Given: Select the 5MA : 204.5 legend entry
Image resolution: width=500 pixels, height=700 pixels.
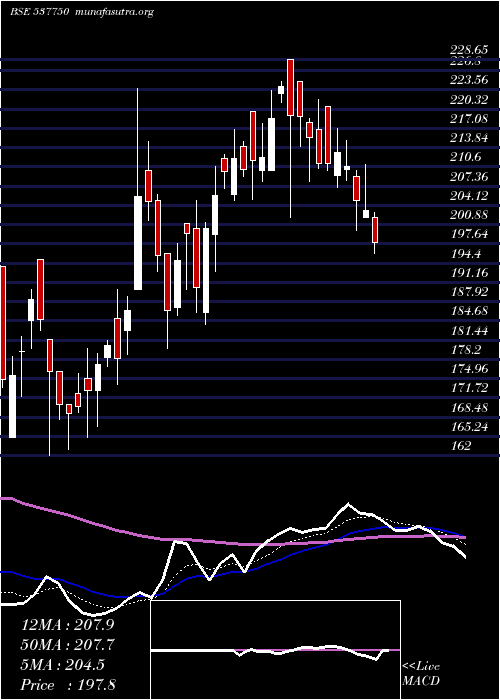Looking at the screenshot, I should pyautogui.click(x=62, y=665).
